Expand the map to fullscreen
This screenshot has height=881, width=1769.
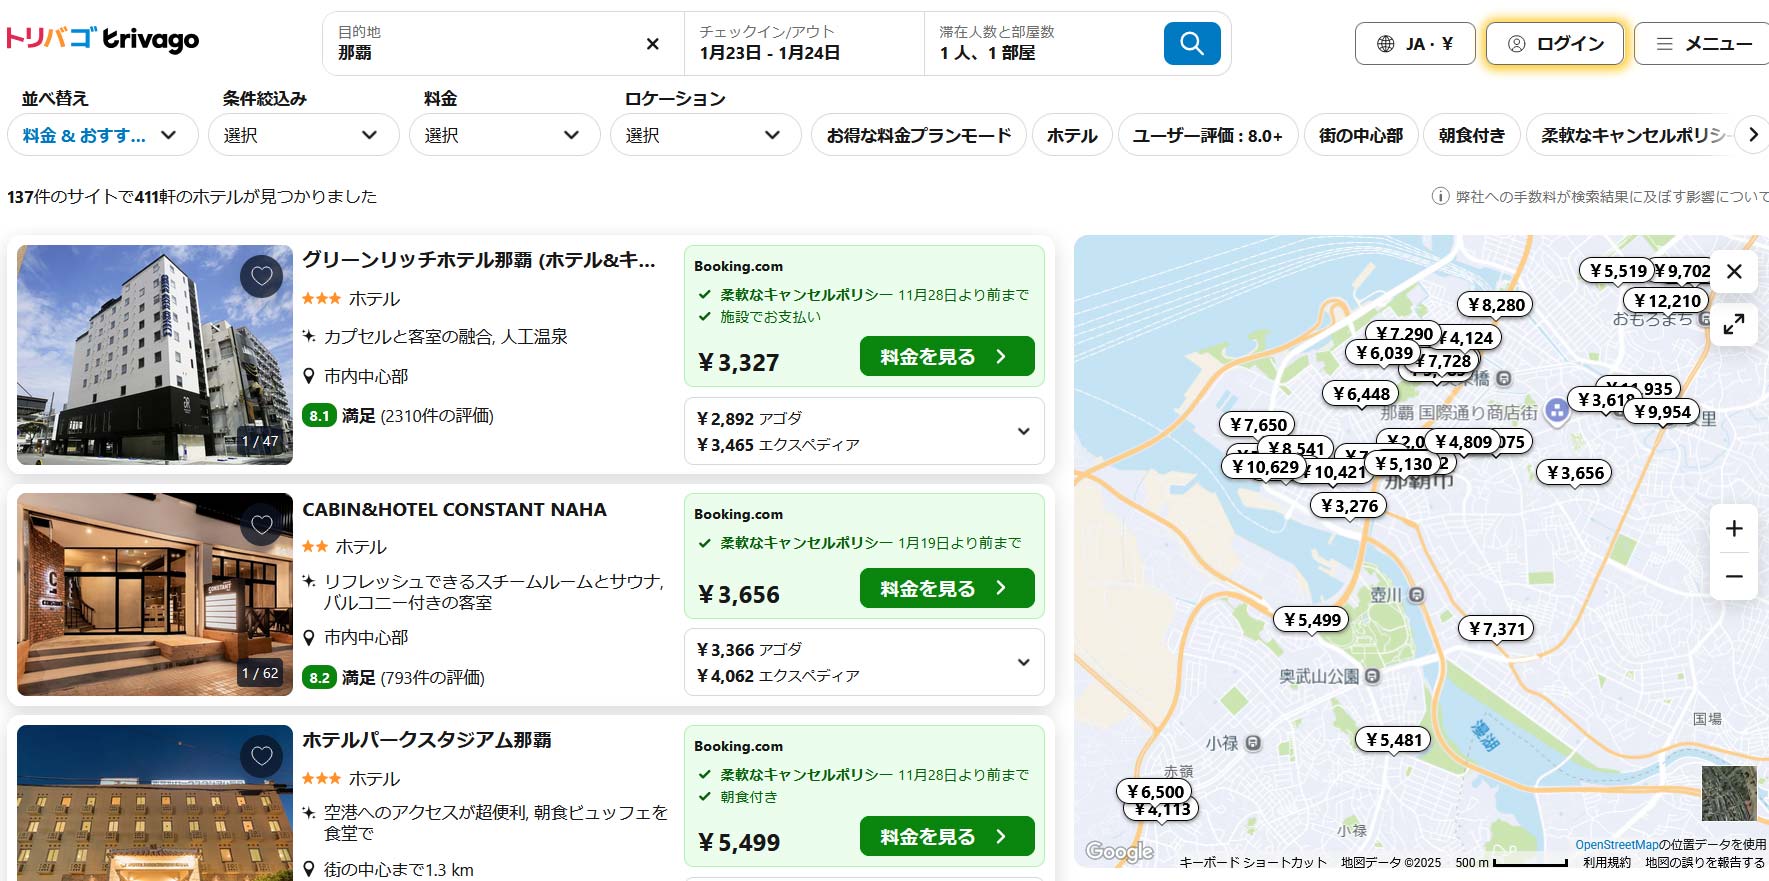pyautogui.click(x=1734, y=323)
